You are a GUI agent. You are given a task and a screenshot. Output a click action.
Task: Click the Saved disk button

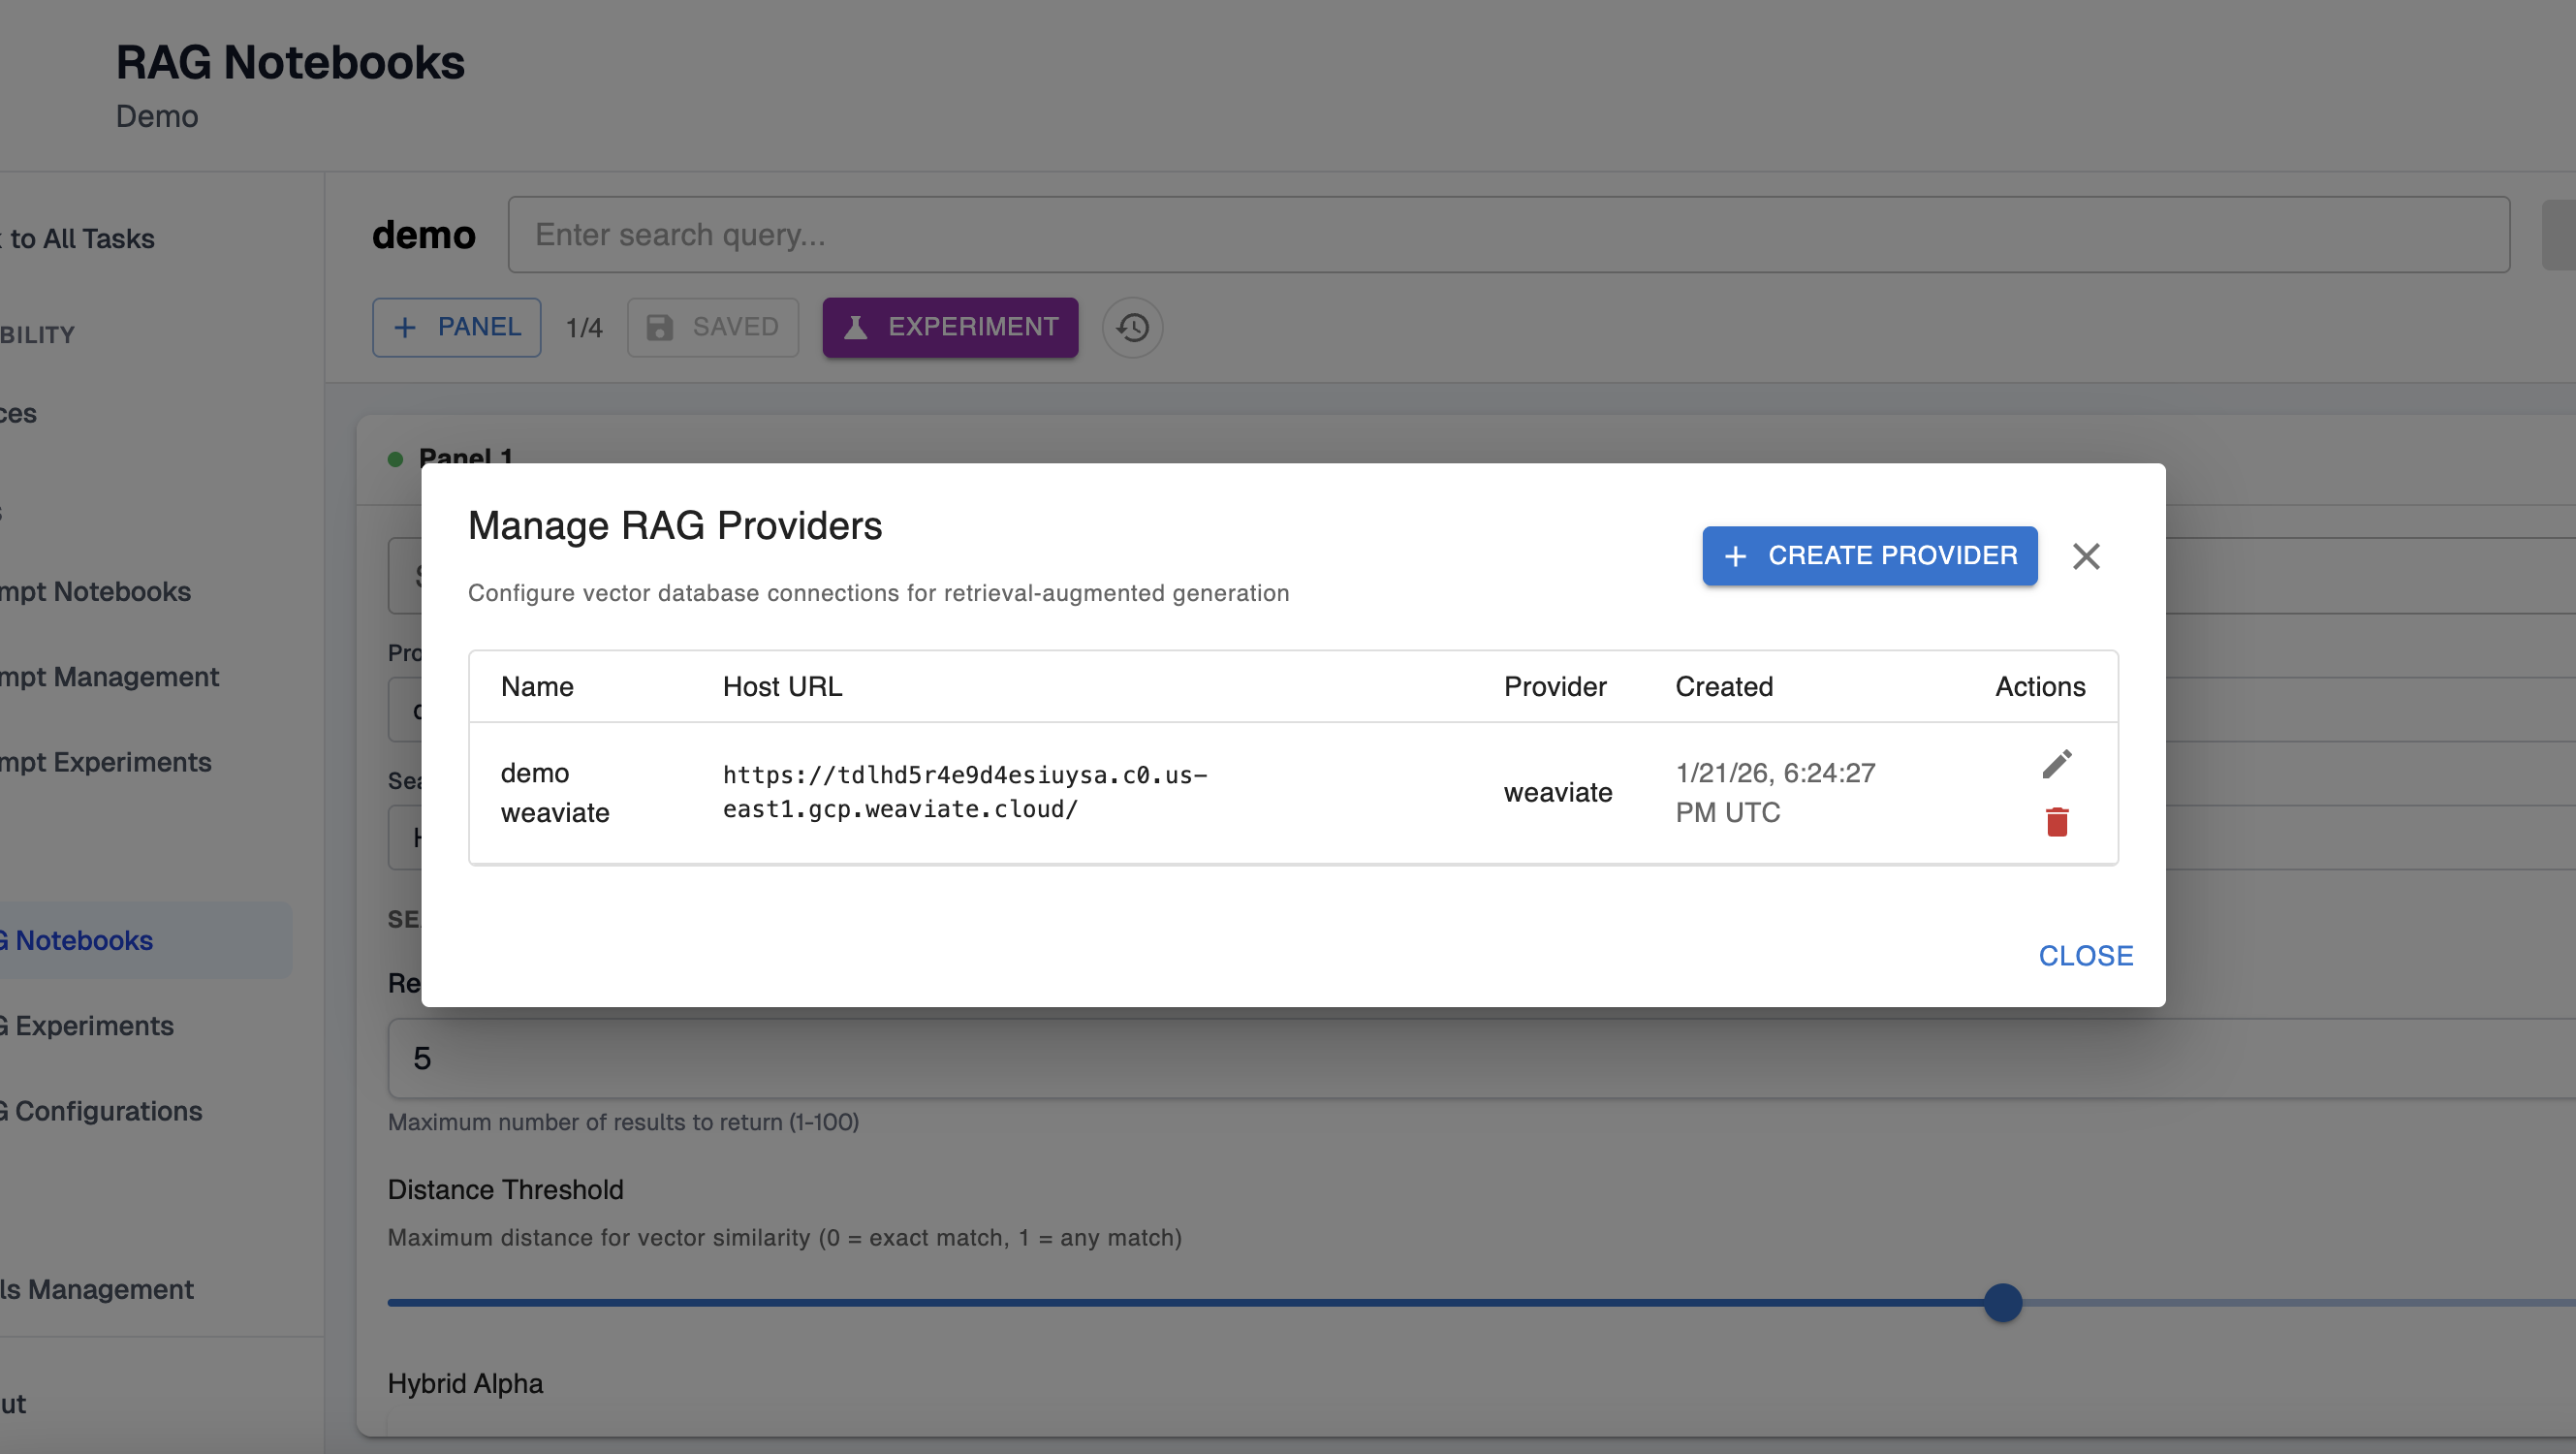(712, 328)
